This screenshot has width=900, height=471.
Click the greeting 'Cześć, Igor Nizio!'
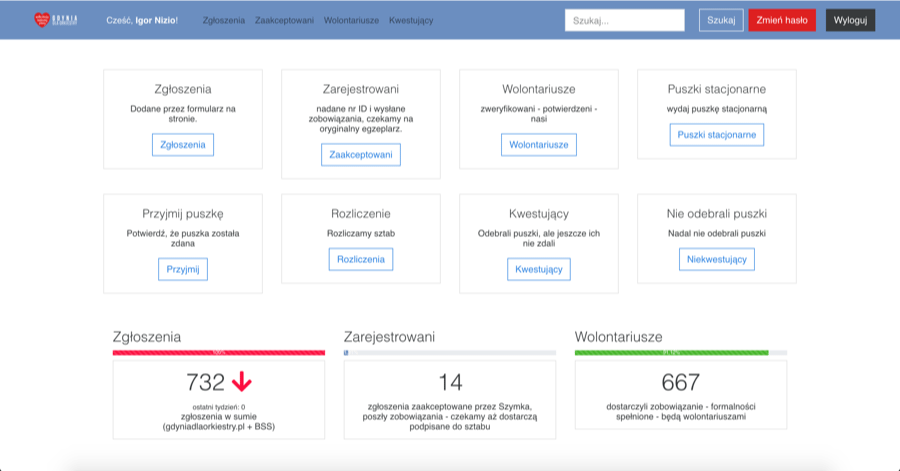(x=142, y=20)
